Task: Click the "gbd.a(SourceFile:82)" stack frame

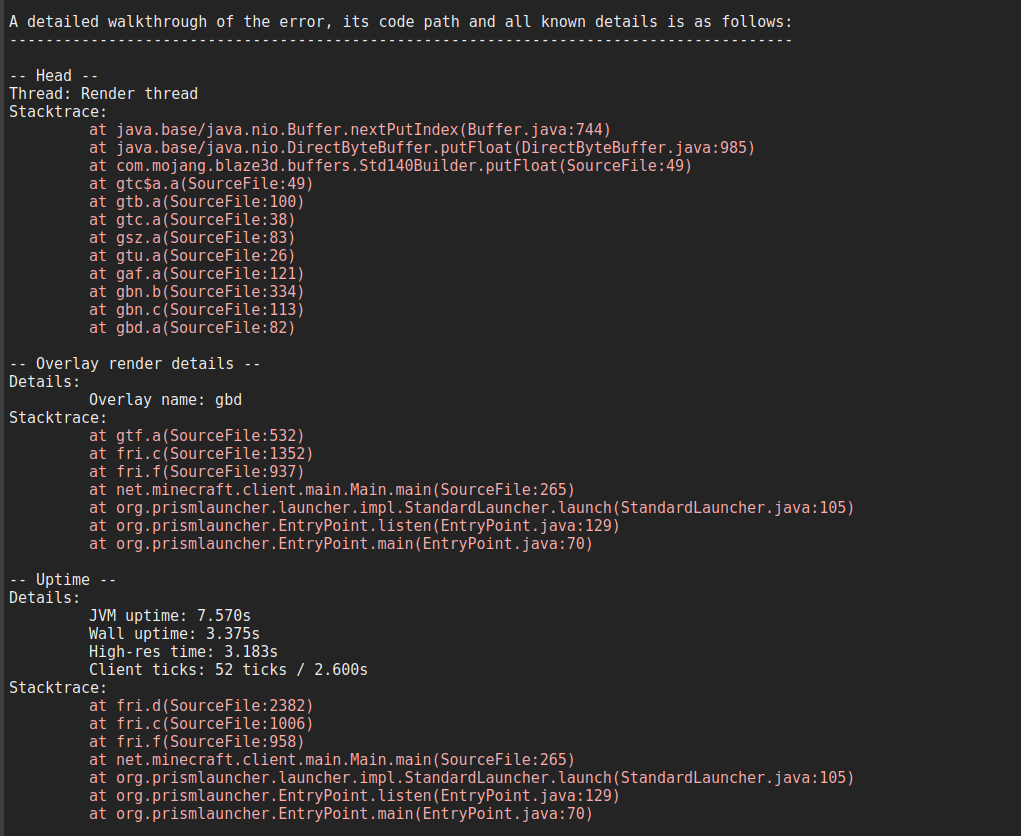Action: coord(192,328)
